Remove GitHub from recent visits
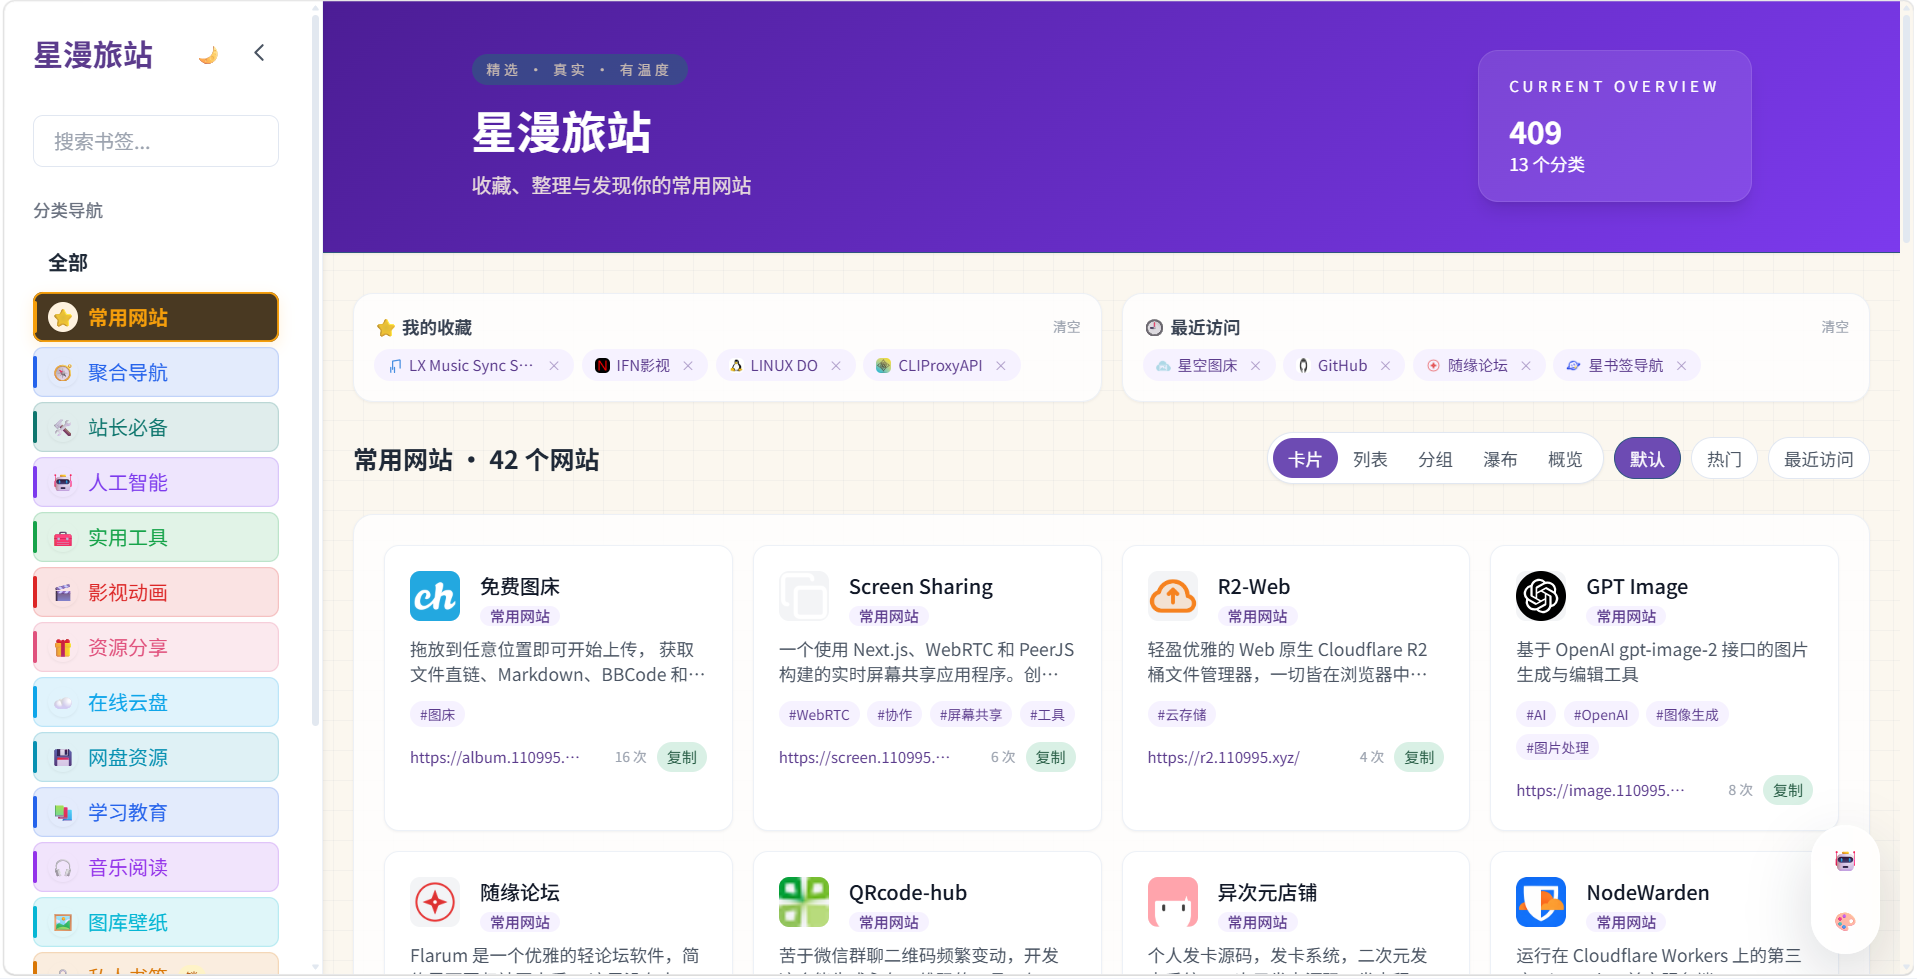Image resolution: width=1917 pixels, height=979 pixels. click(1385, 366)
